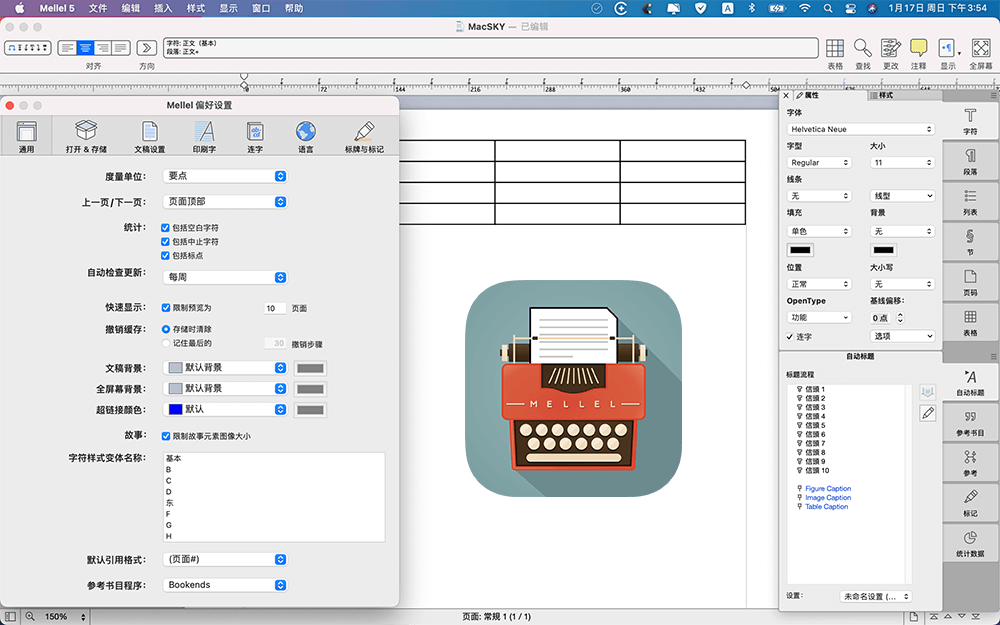Open the 标牌与标记 preferences pane
1000x625 pixels.
click(x=364, y=136)
